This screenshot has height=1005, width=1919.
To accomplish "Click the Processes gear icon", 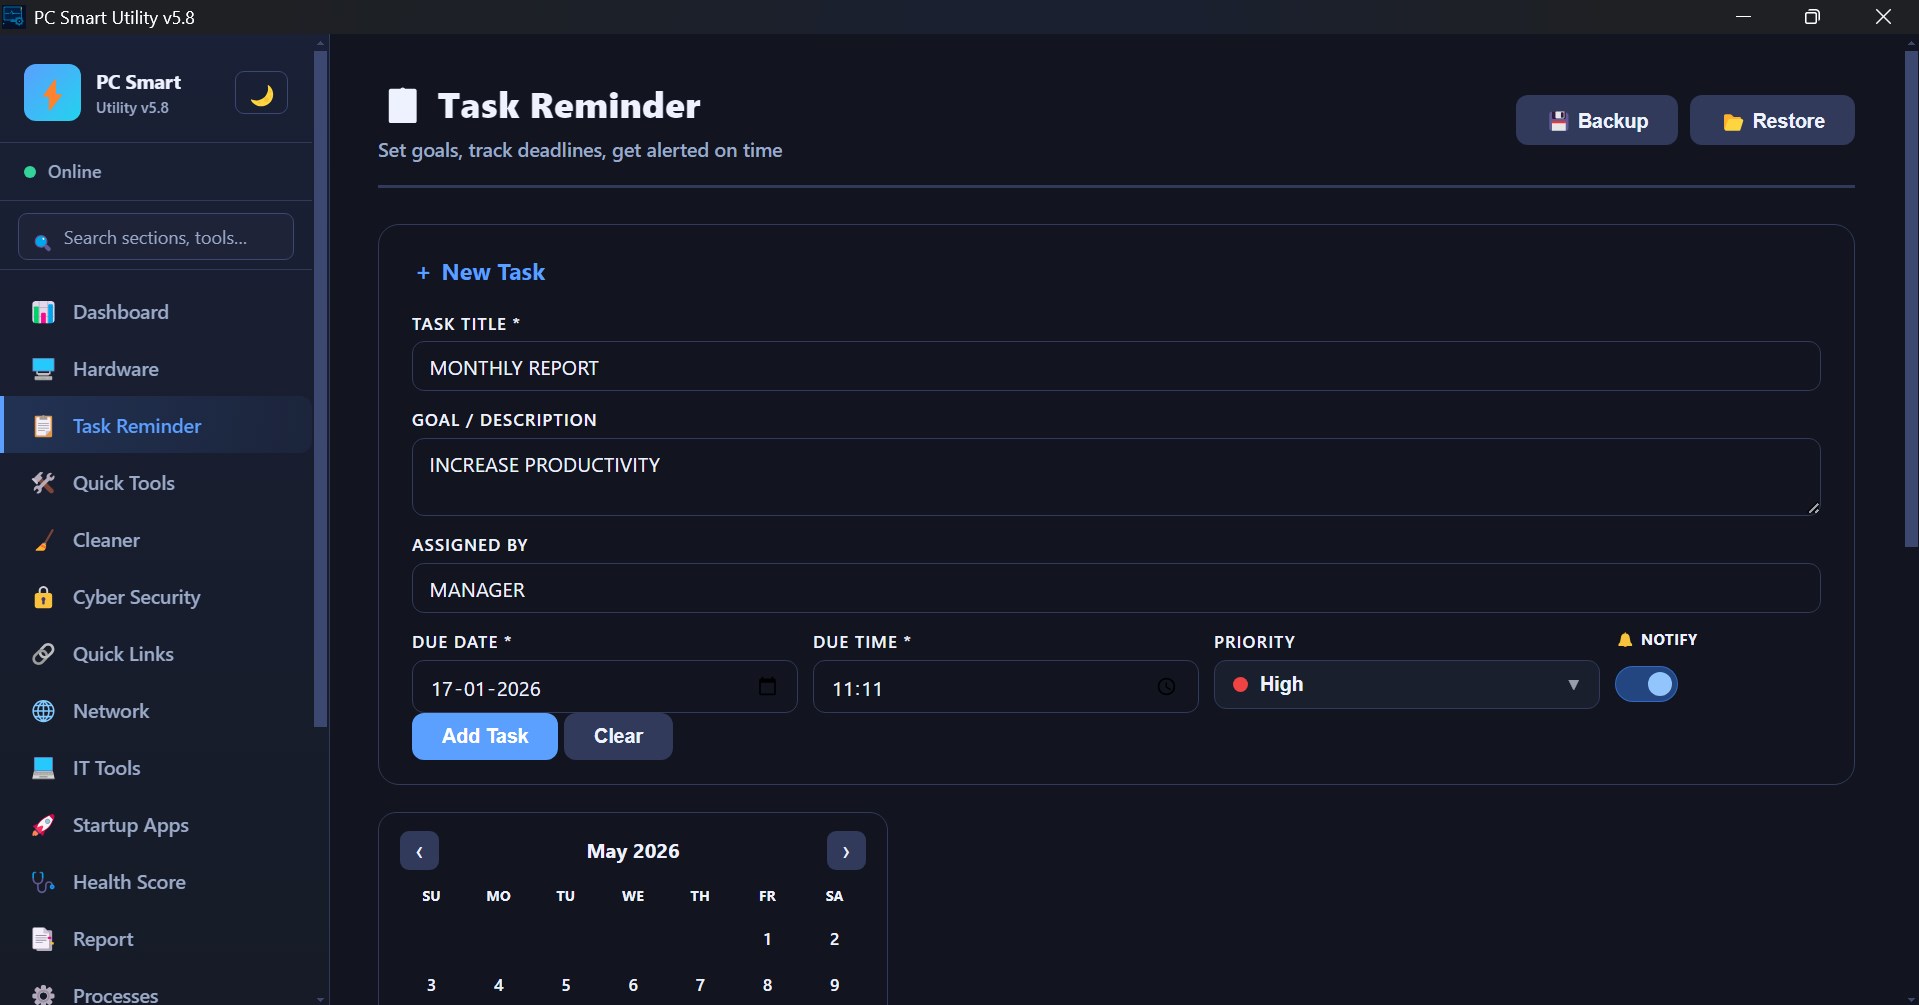I will click(x=43, y=995).
